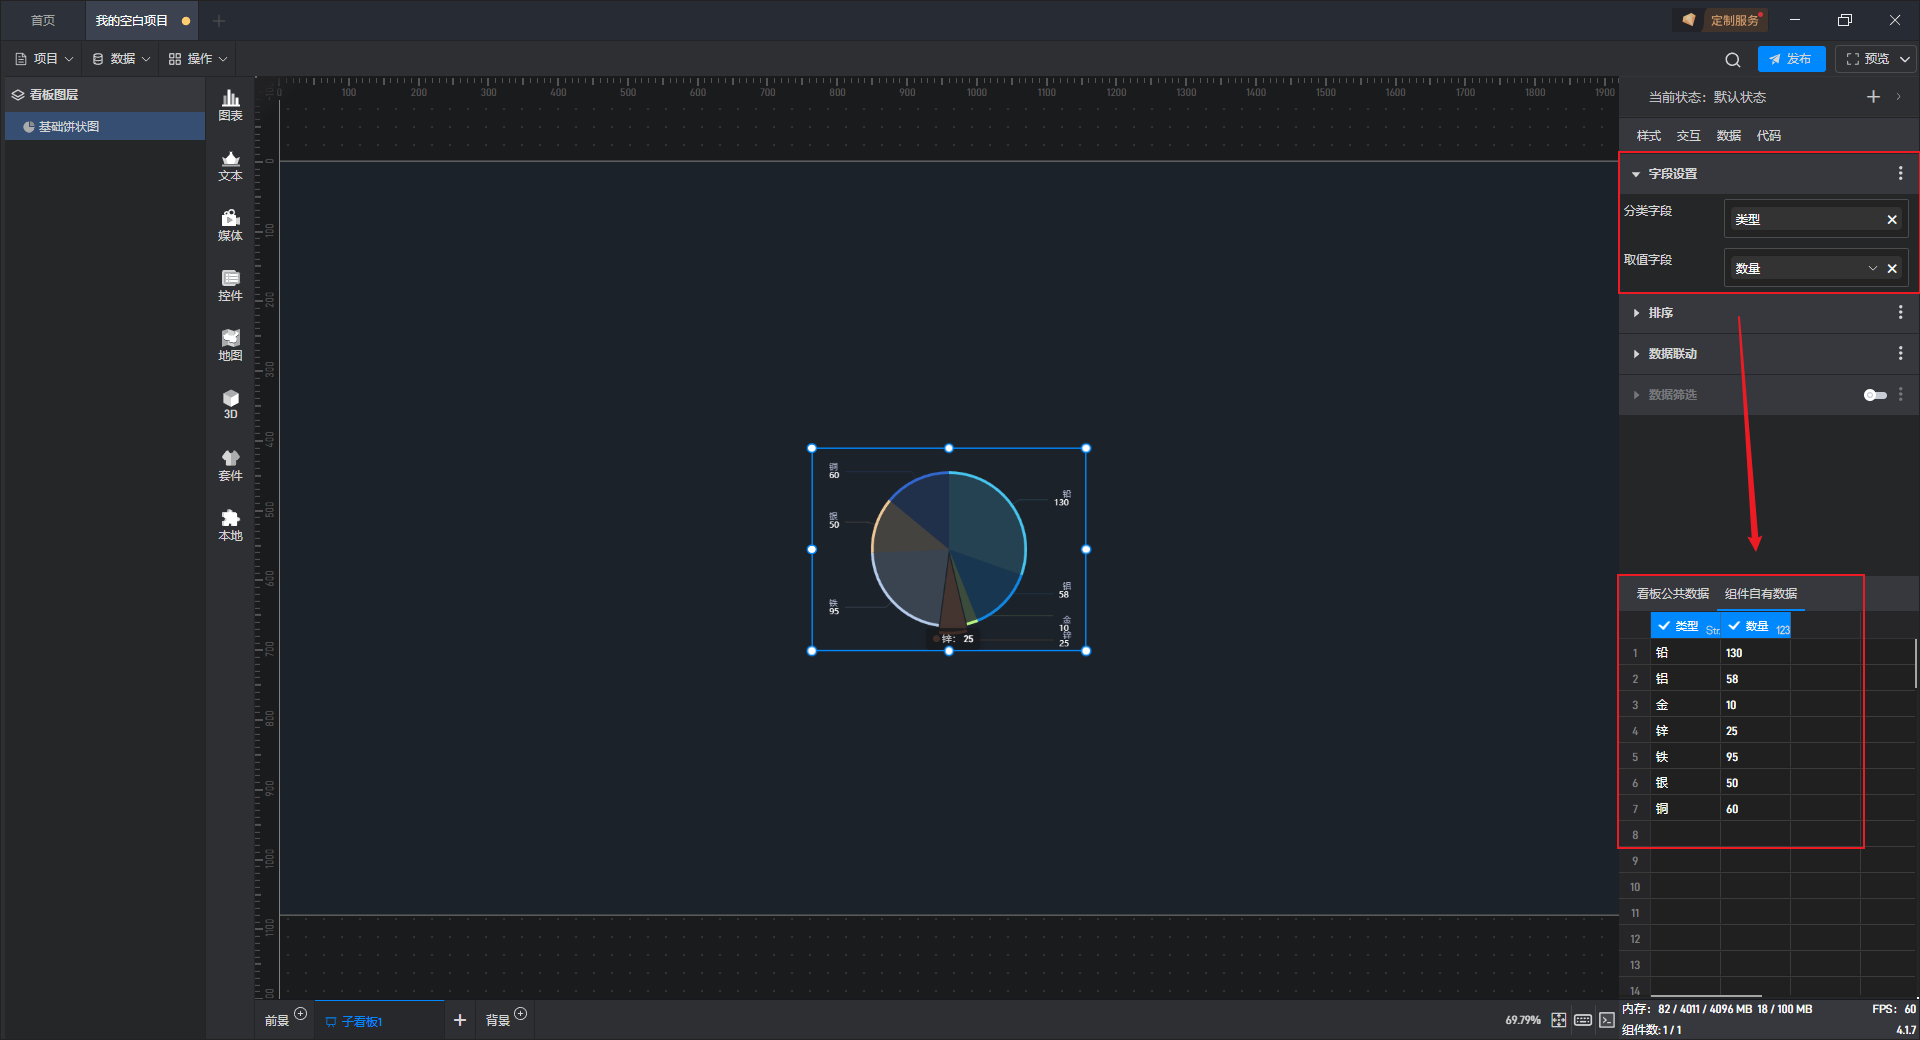The width and height of the screenshot is (1920, 1040).
Task: Open the 取值字段 dropdown
Action: [x=1873, y=268]
